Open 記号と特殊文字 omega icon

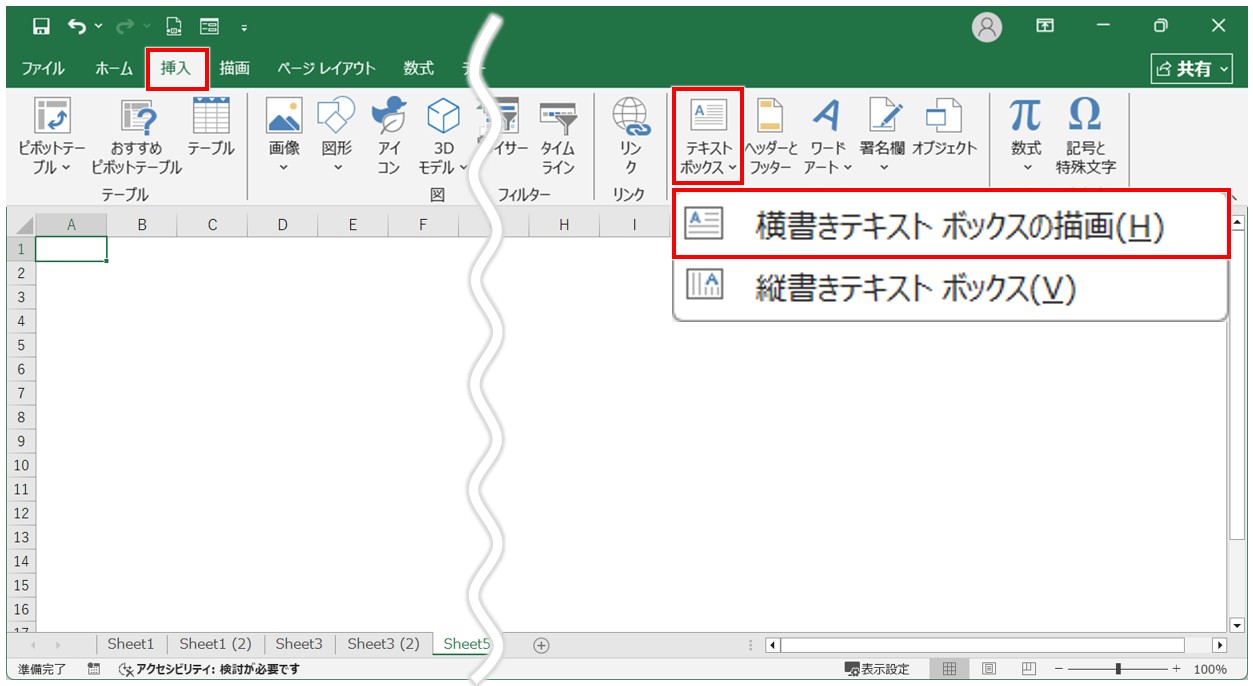pyautogui.click(x=1085, y=136)
